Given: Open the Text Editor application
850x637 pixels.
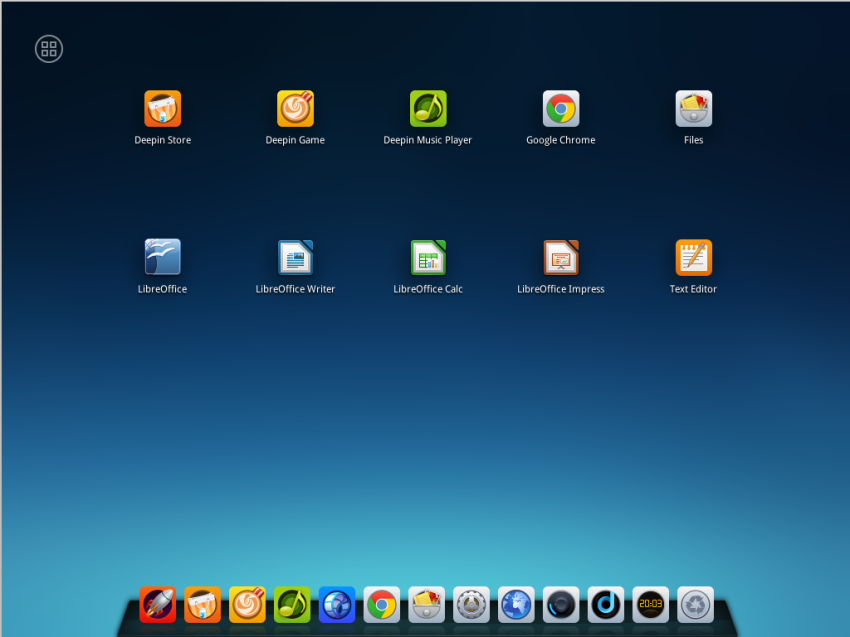Looking at the screenshot, I should (x=693, y=256).
